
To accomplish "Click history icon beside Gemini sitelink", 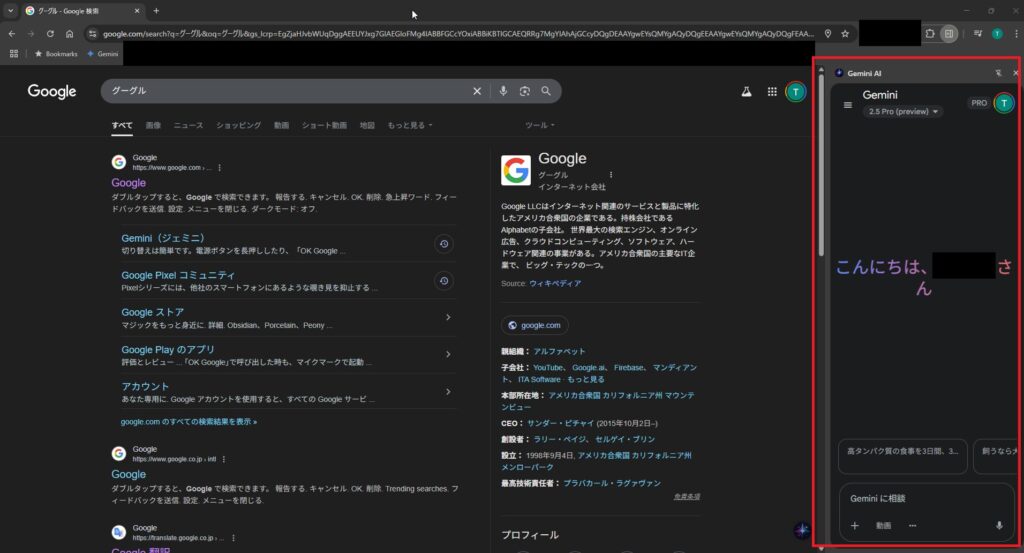I will 443,244.
